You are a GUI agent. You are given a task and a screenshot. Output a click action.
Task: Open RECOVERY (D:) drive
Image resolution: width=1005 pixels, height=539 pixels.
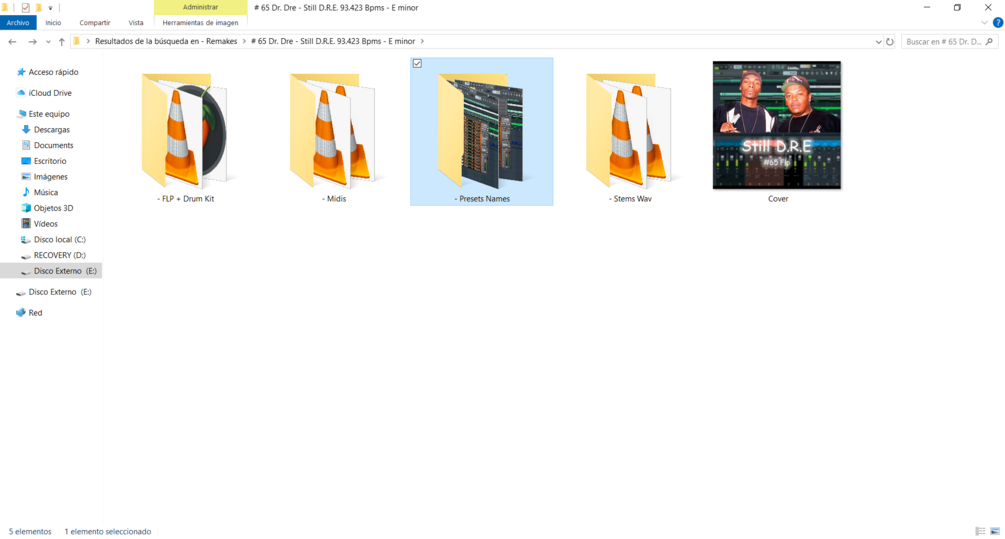60,255
